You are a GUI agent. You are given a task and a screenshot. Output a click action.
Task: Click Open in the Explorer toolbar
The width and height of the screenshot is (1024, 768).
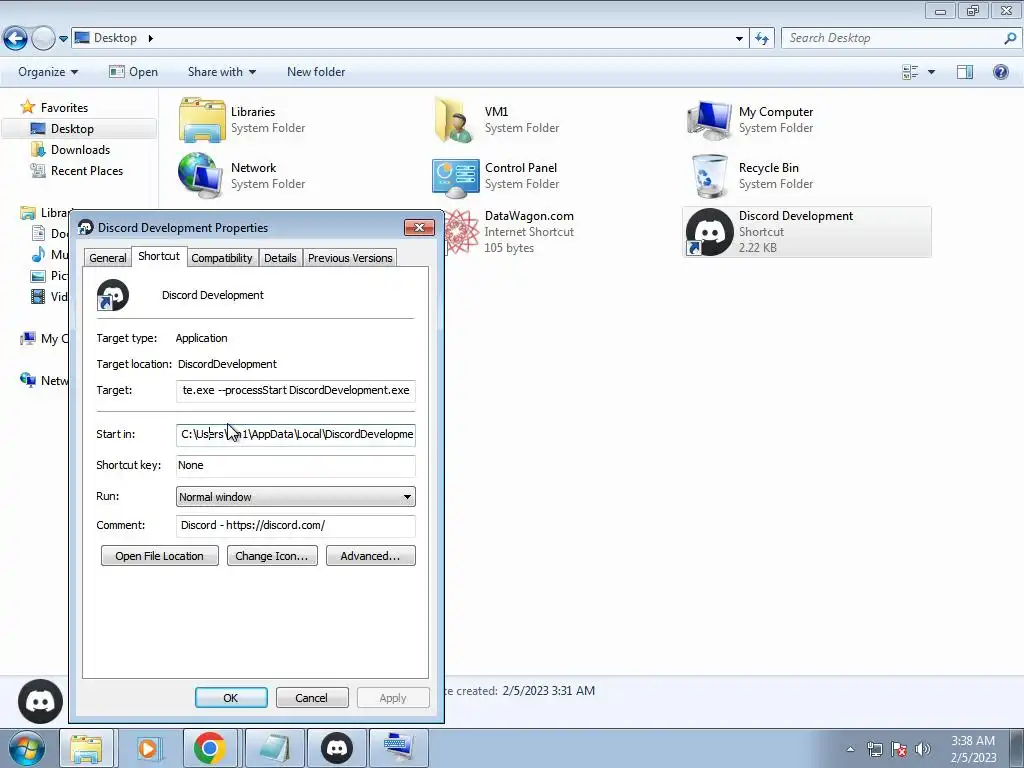[134, 72]
